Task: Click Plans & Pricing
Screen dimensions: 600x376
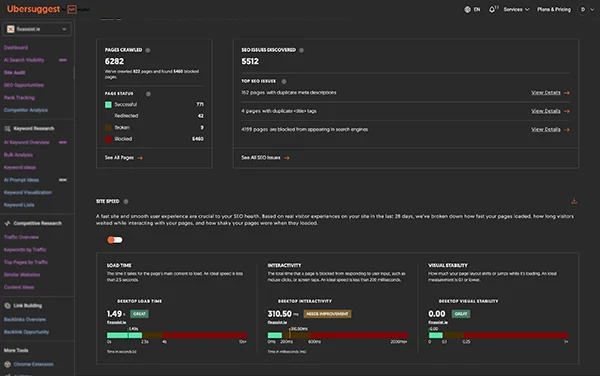Action: click(x=554, y=9)
